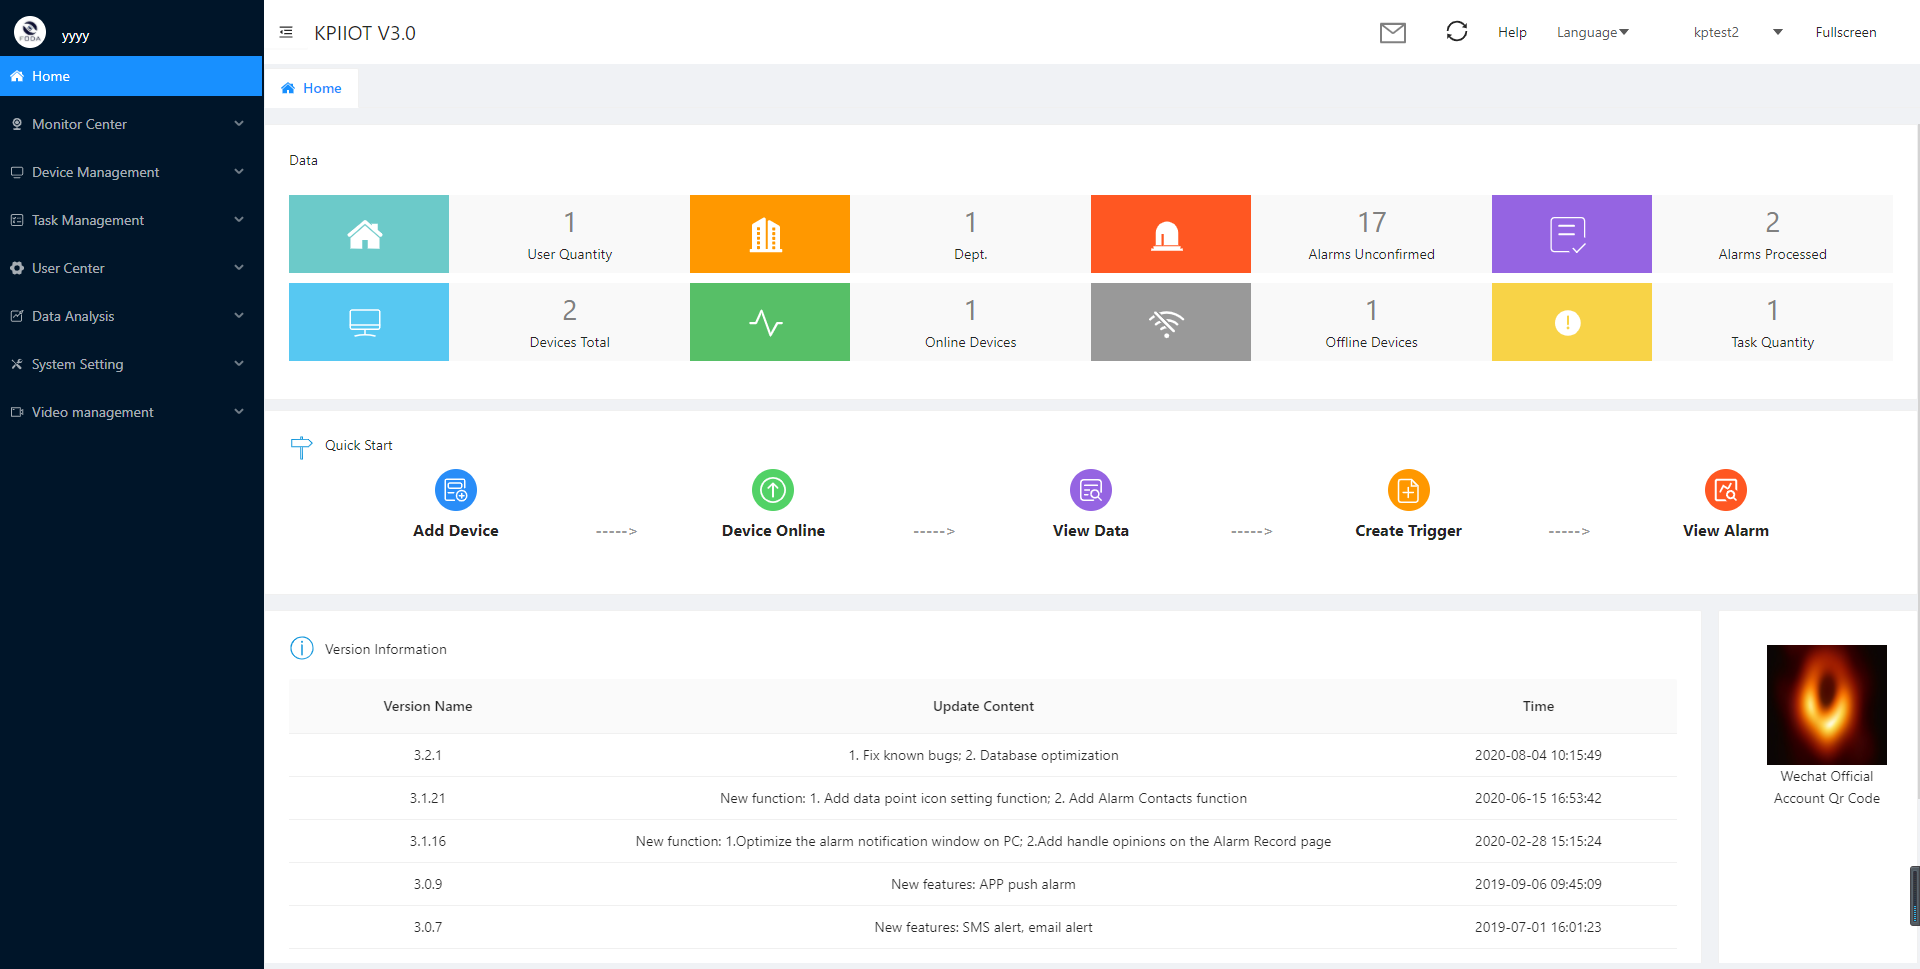1920x969 pixels.
Task: Click the kptest2 username text
Action: pyautogui.click(x=1716, y=32)
